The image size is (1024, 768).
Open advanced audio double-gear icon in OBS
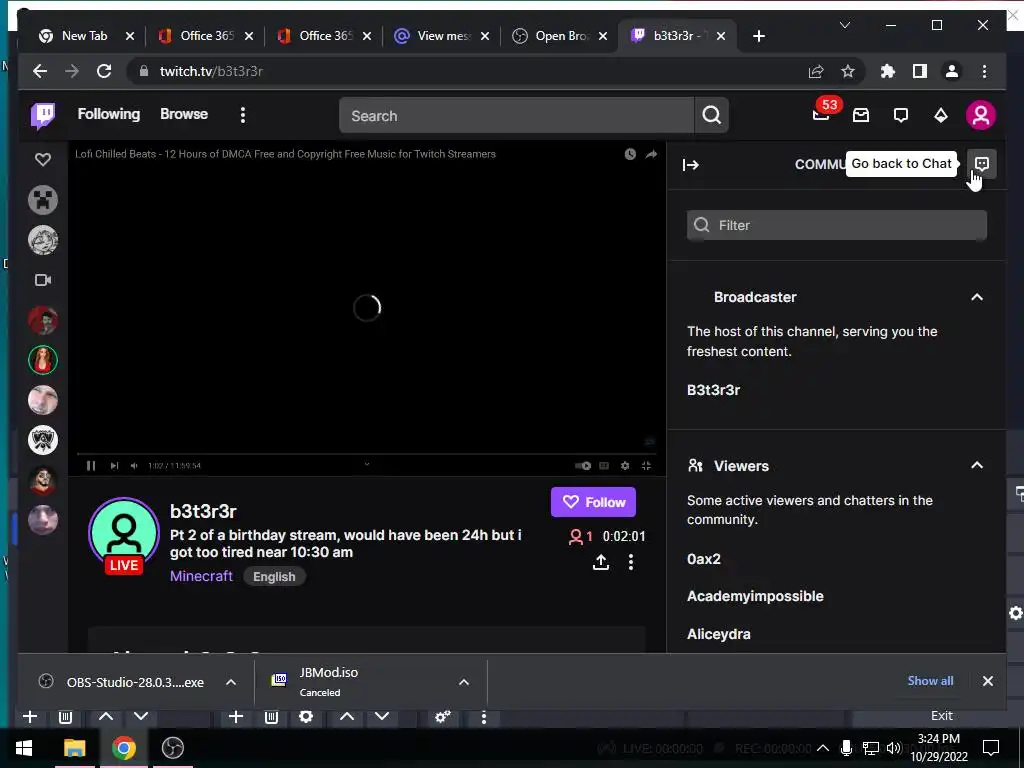(443, 717)
